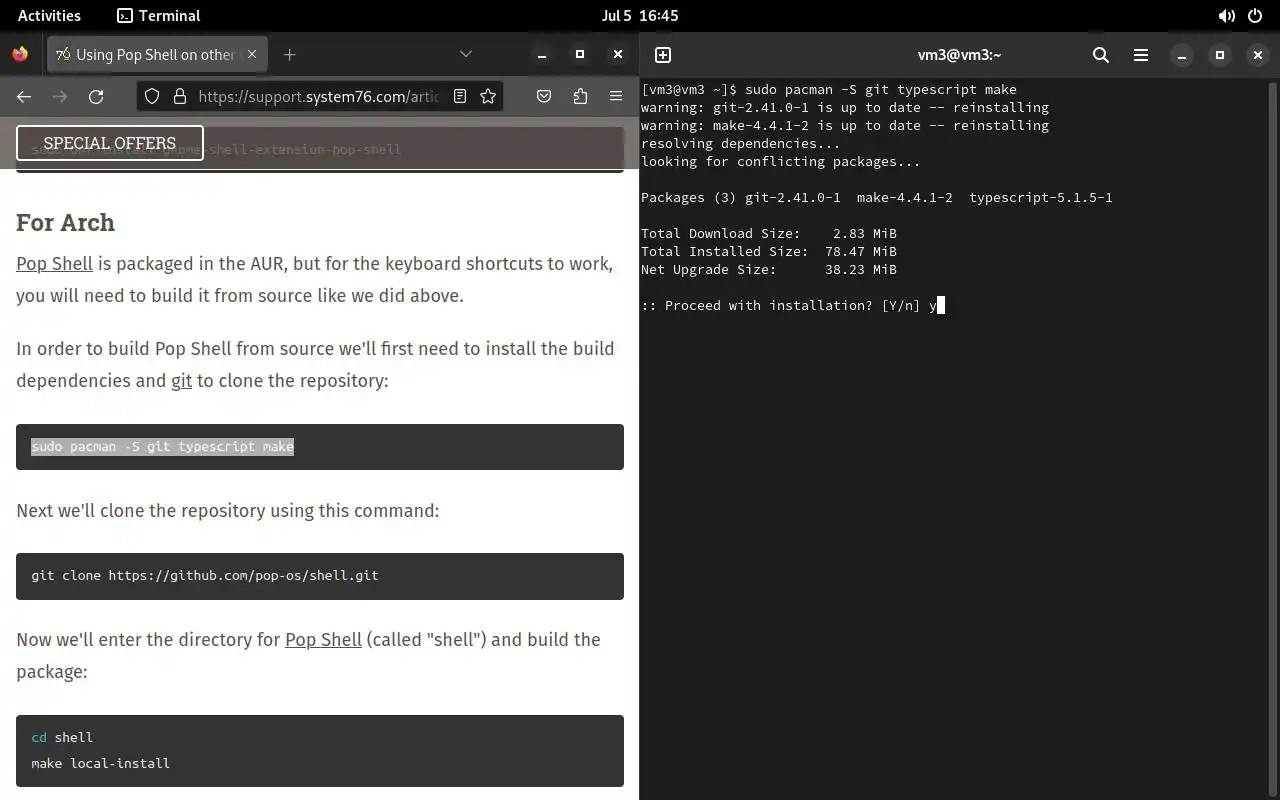The image size is (1280, 800).
Task: Click the volume icon in system tray
Action: 1226,16
